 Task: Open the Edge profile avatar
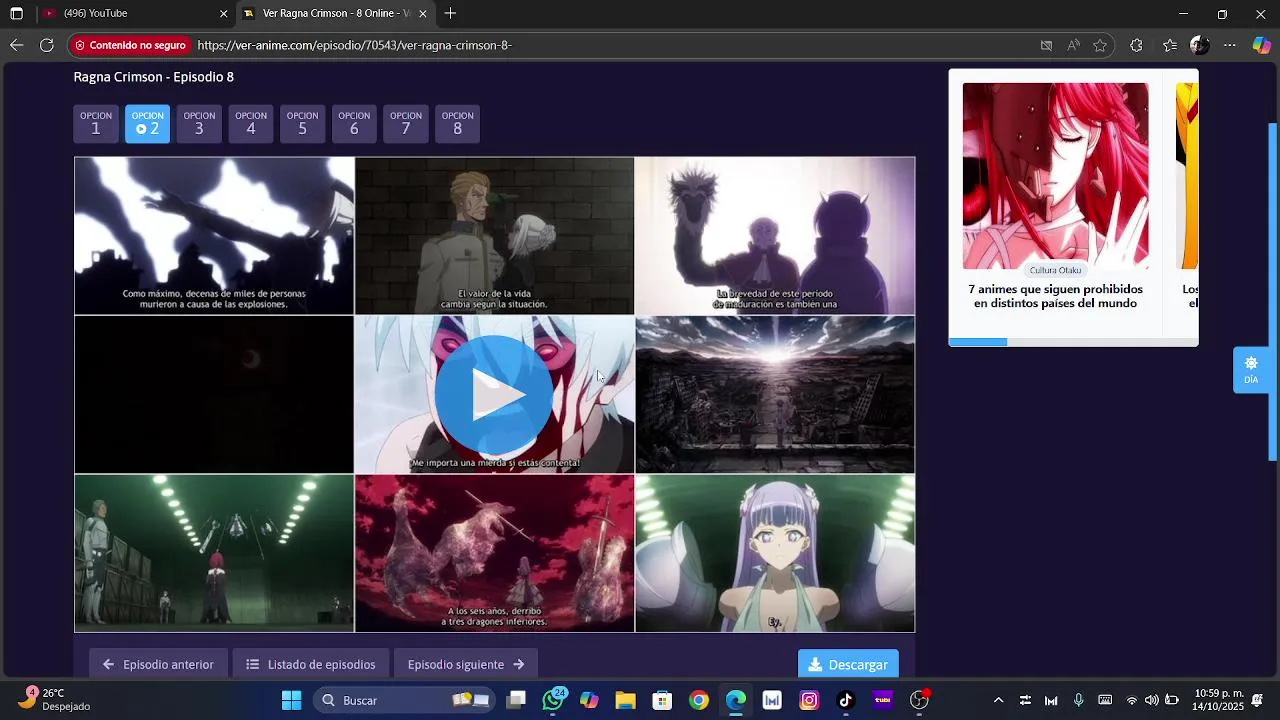1200,45
